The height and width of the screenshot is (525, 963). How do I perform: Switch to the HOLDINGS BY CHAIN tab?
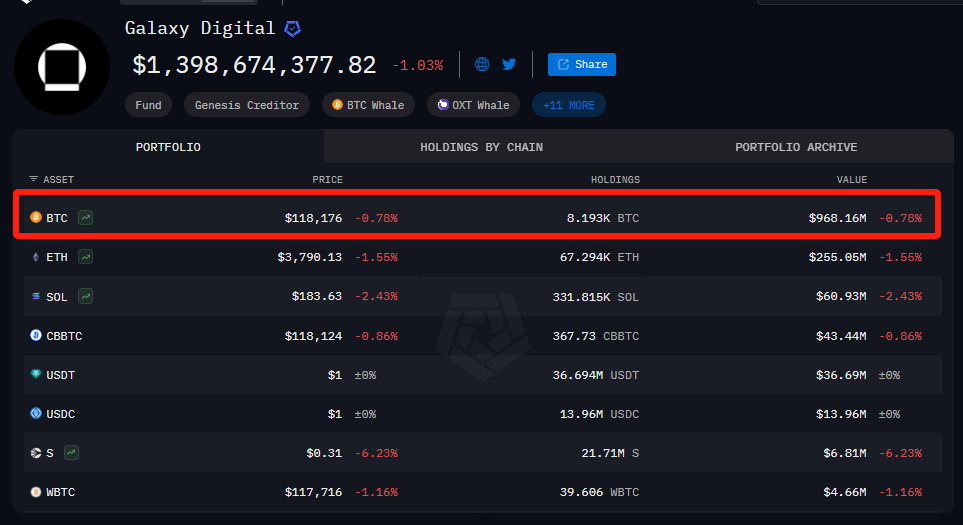click(x=482, y=147)
